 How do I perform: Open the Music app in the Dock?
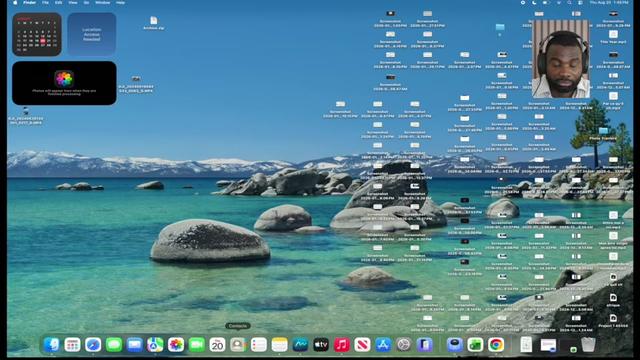(x=342, y=345)
